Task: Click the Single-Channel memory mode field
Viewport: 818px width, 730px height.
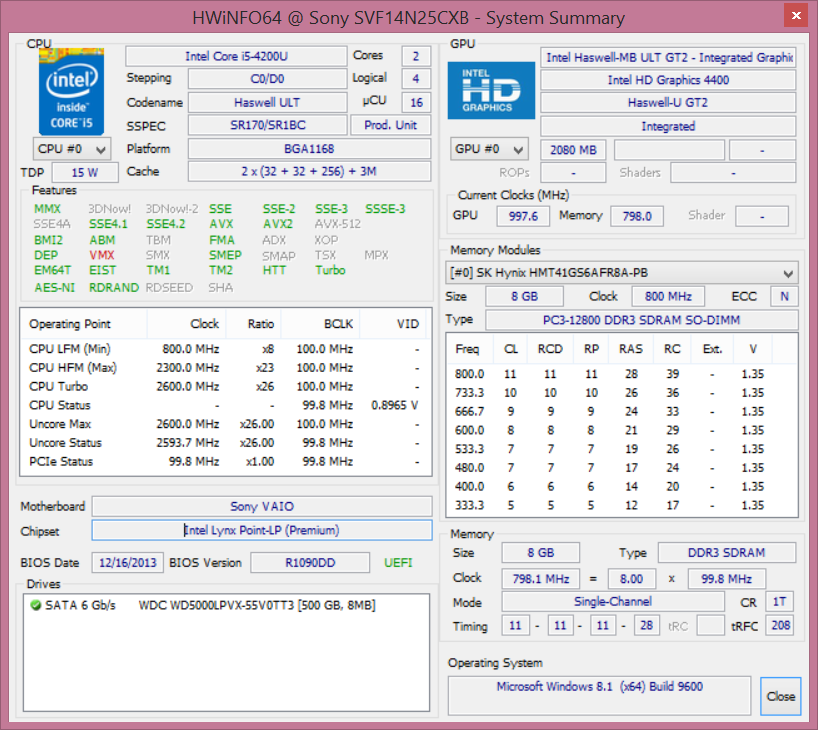Action: (613, 602)
